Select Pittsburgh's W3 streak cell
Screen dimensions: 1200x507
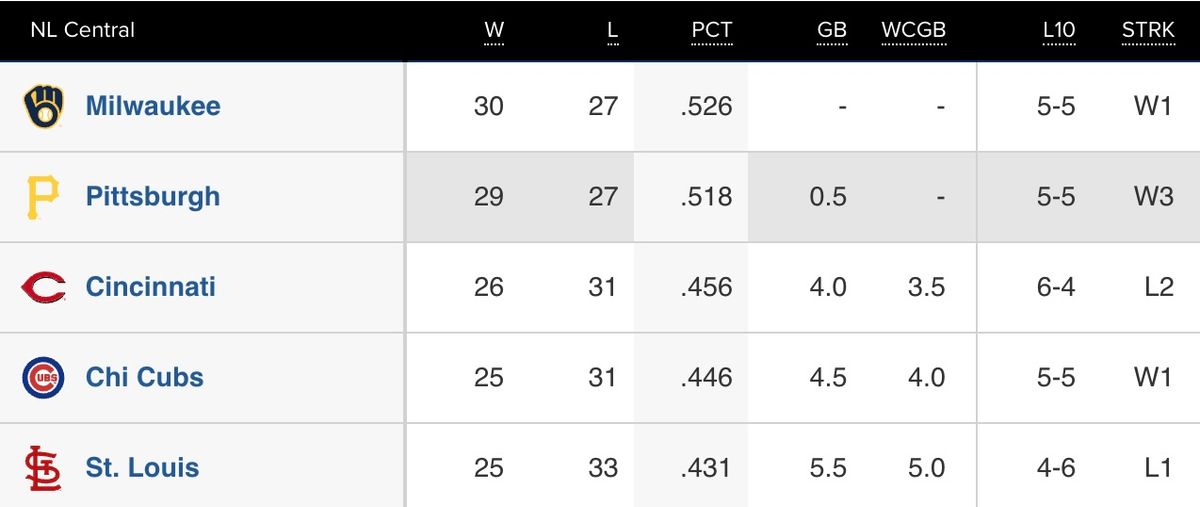coord(1153,196)
